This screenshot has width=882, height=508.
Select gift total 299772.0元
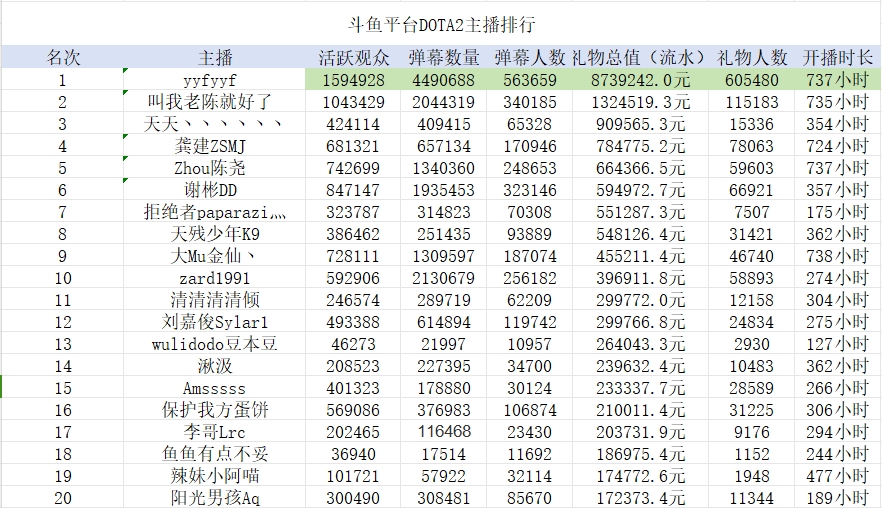[x=640, y=300]
